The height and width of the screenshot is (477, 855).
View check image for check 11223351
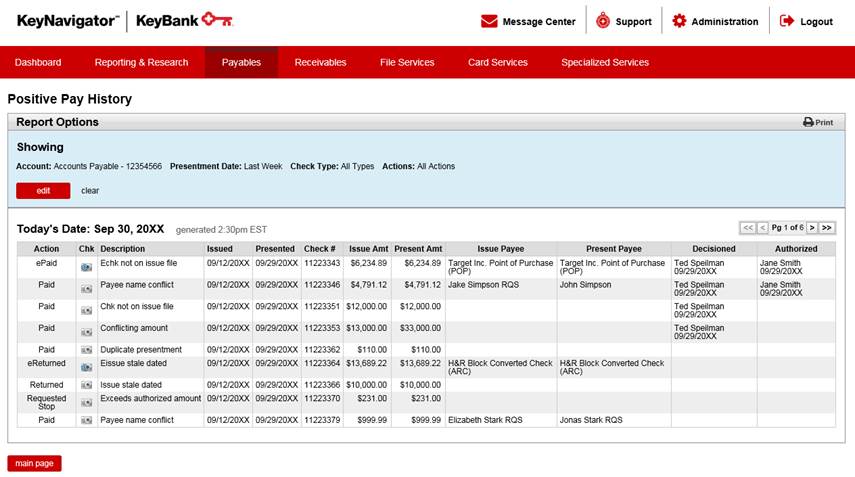(x=86, y=310)
